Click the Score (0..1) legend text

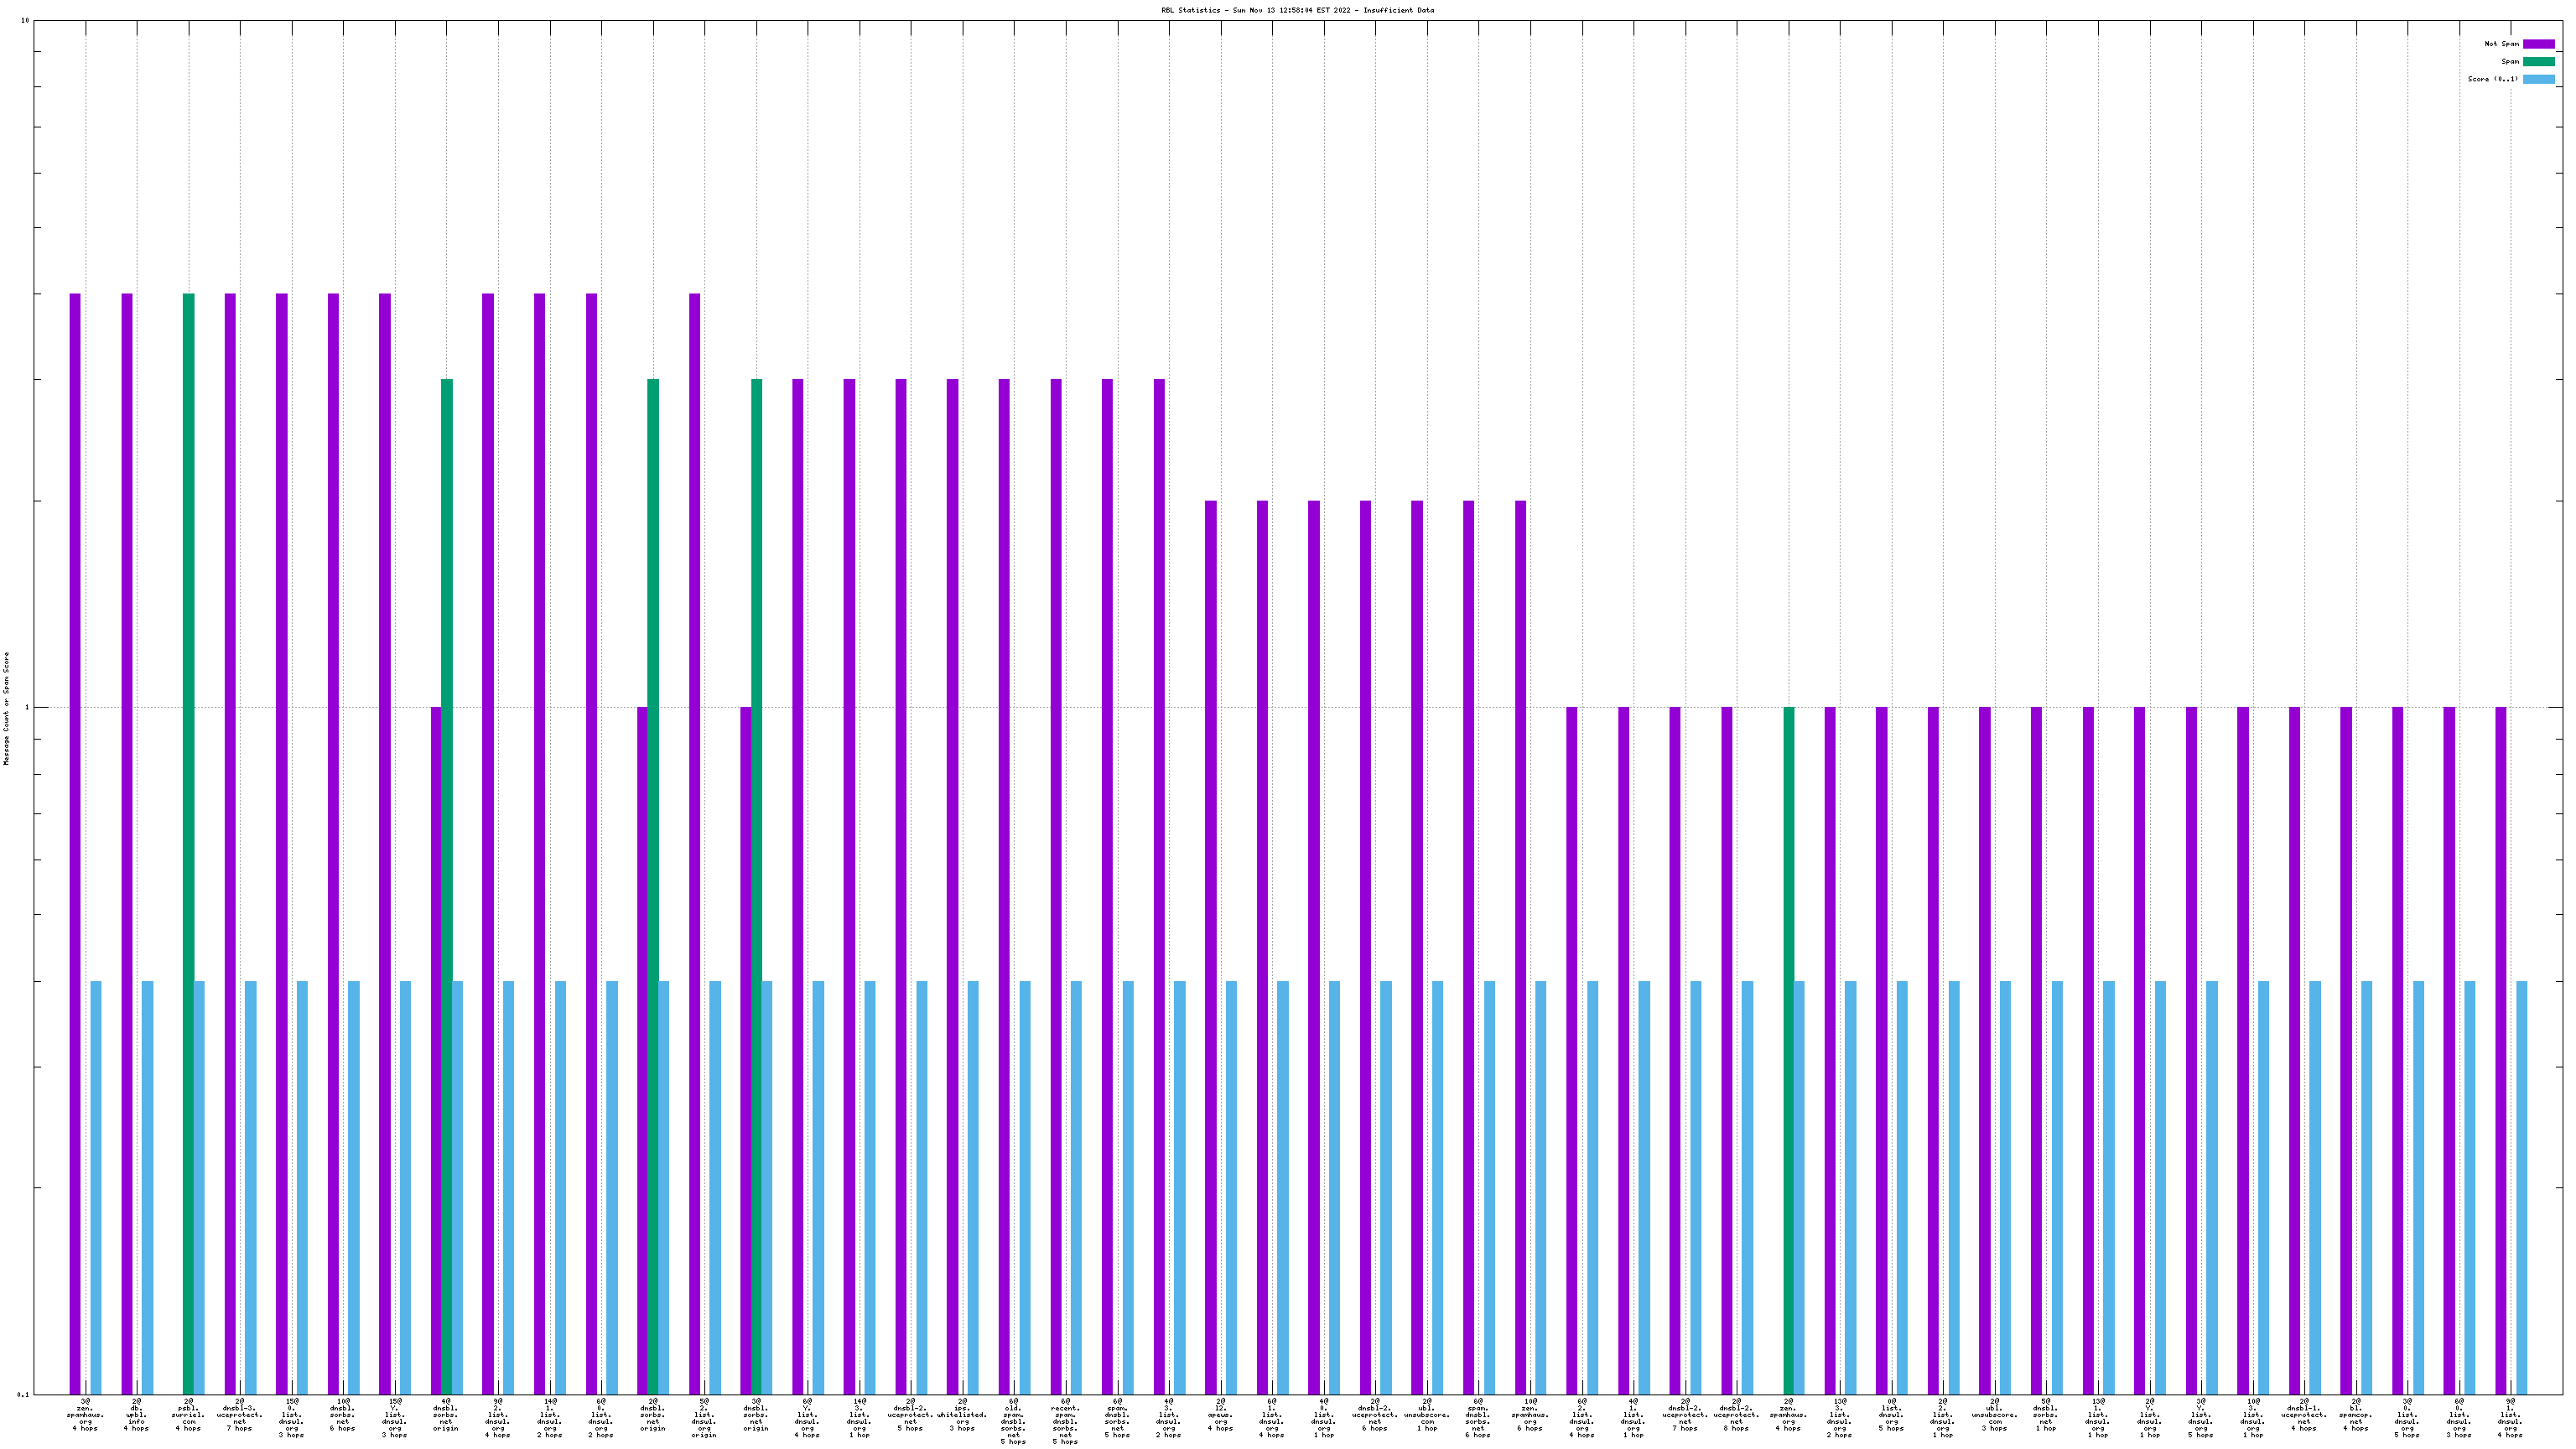(2492, 79)
